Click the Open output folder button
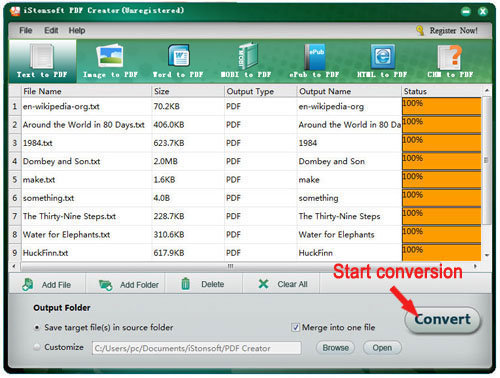The image size is (500, 378). tap(382, 348)
